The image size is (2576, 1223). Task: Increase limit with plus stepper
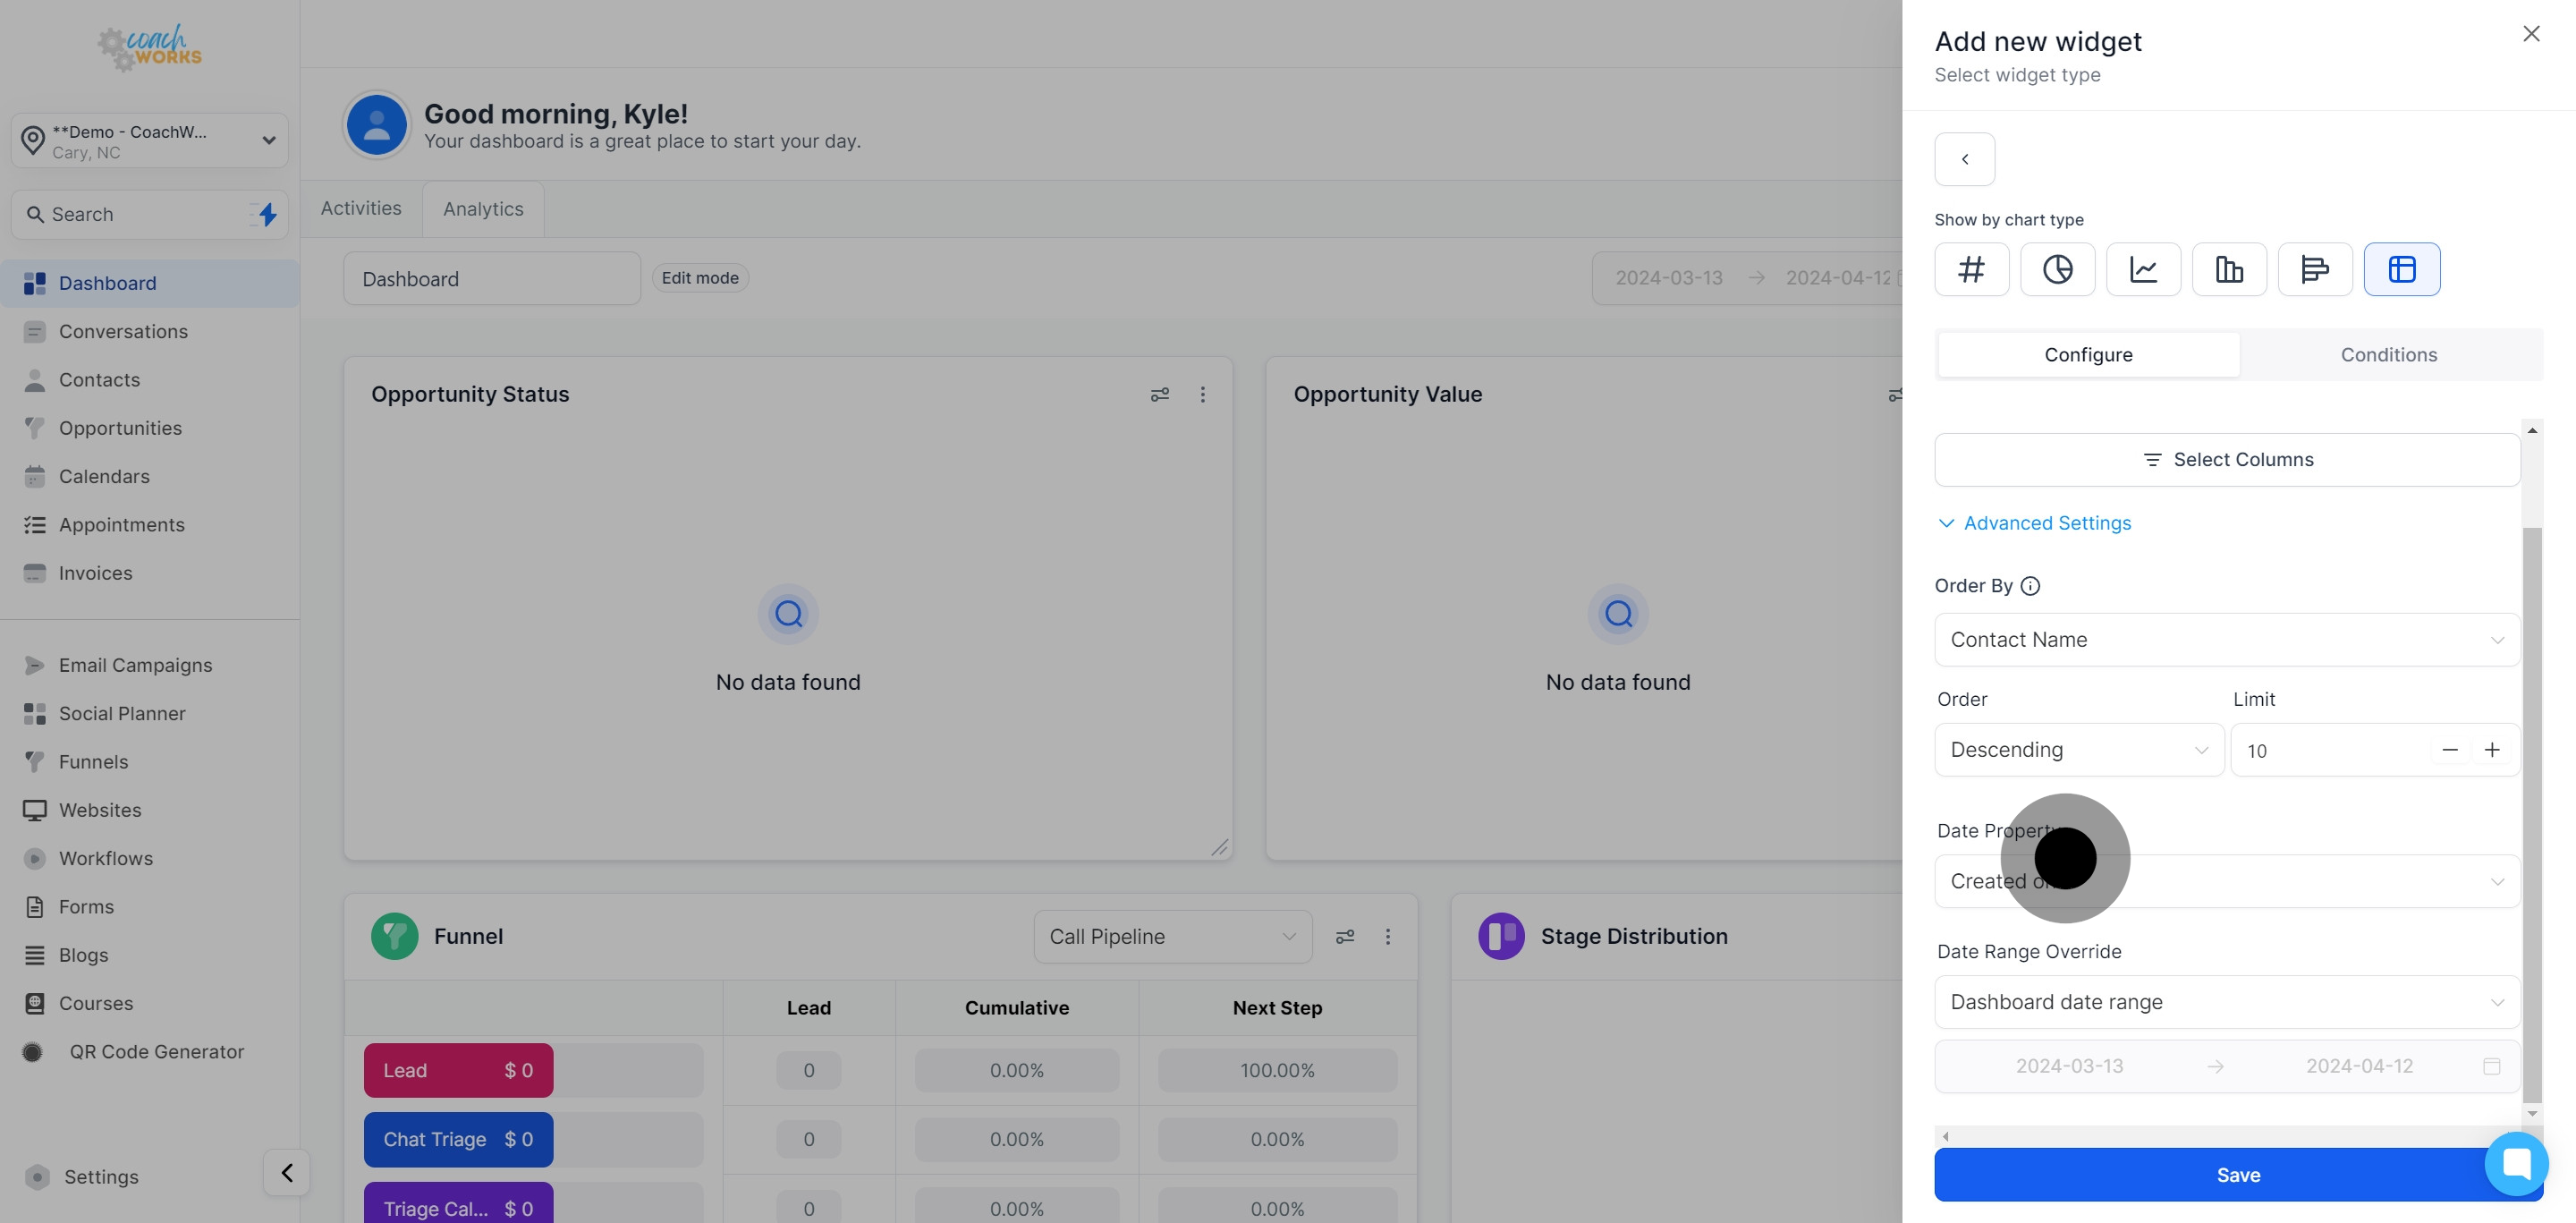click(x=2491, y=750)
